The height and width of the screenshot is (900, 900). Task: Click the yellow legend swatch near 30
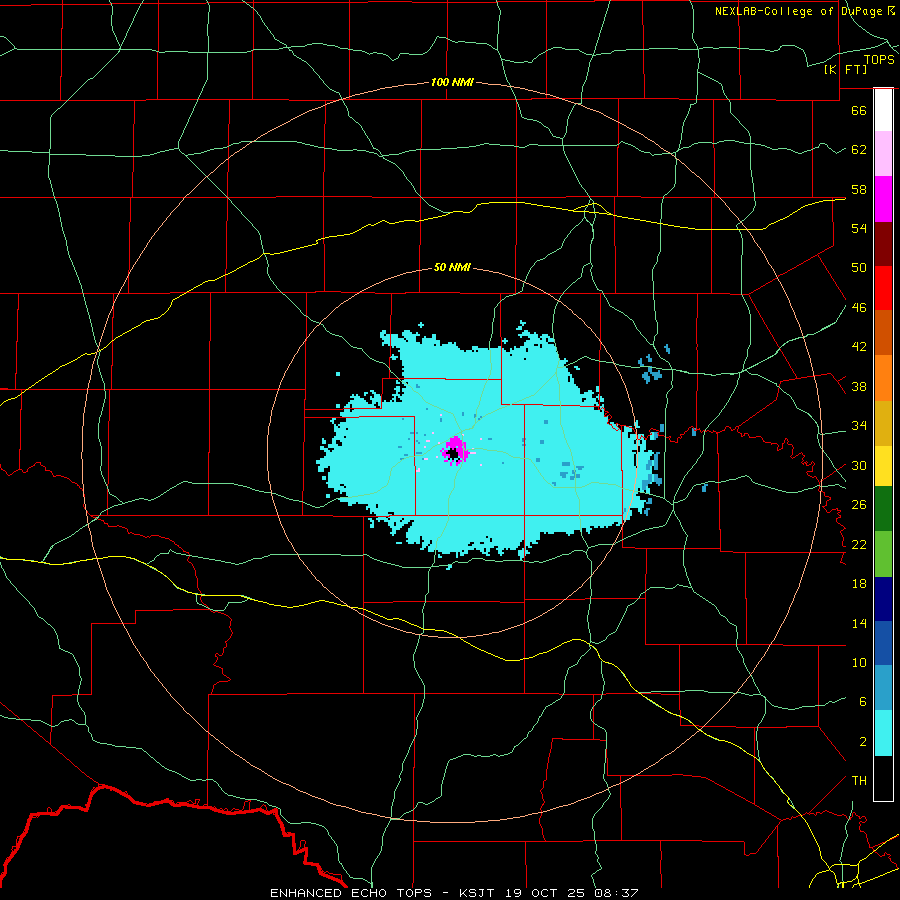click(883, 466)
